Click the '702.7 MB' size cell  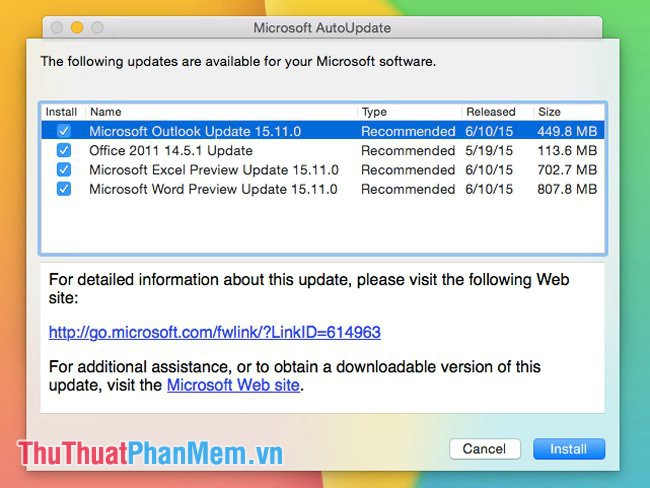(567, 170)
